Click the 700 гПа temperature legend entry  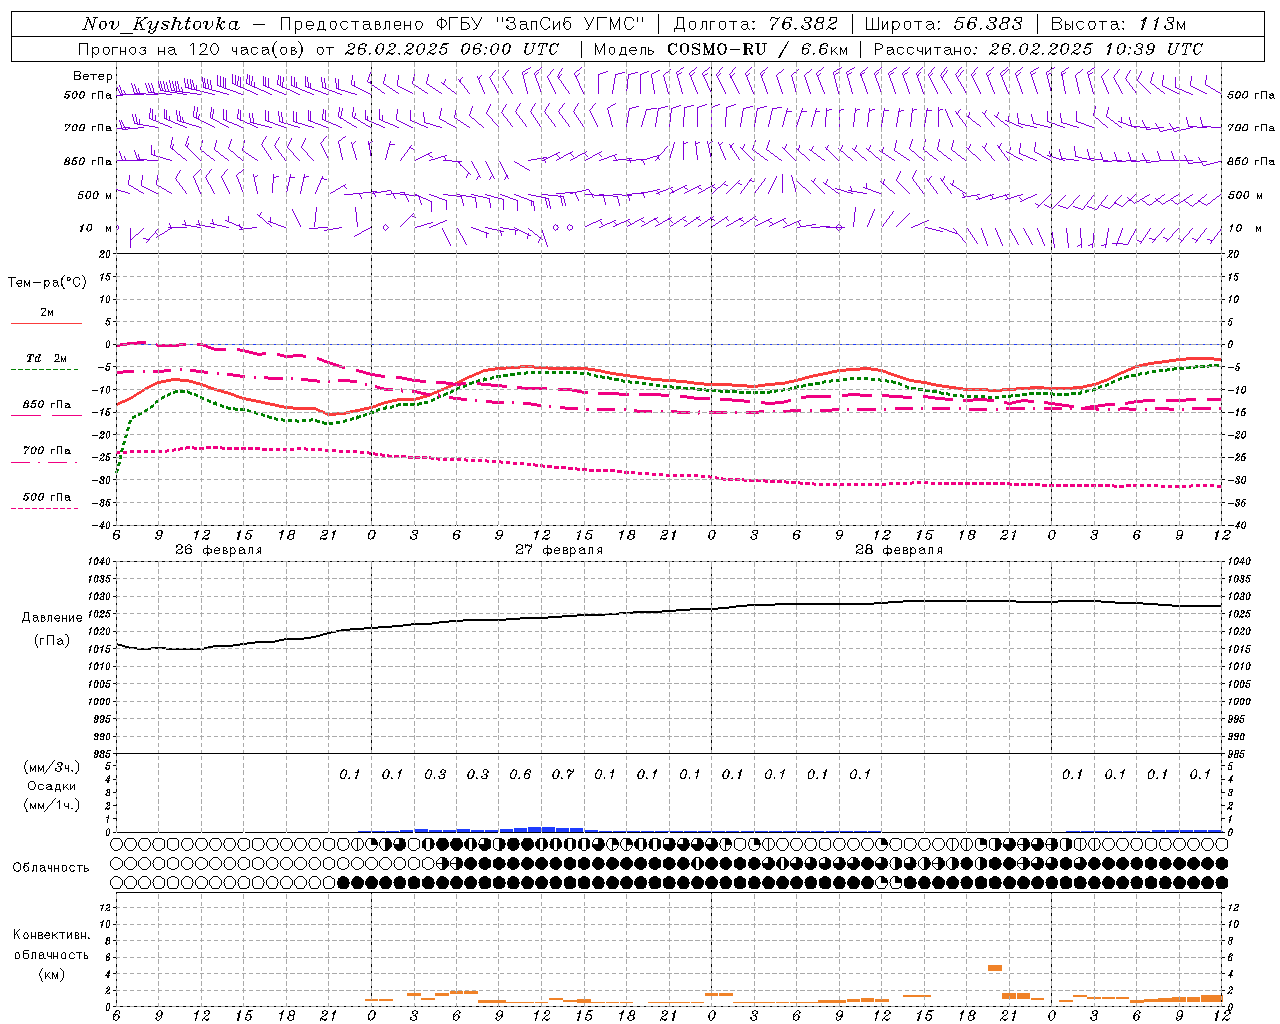pos(47,451)
